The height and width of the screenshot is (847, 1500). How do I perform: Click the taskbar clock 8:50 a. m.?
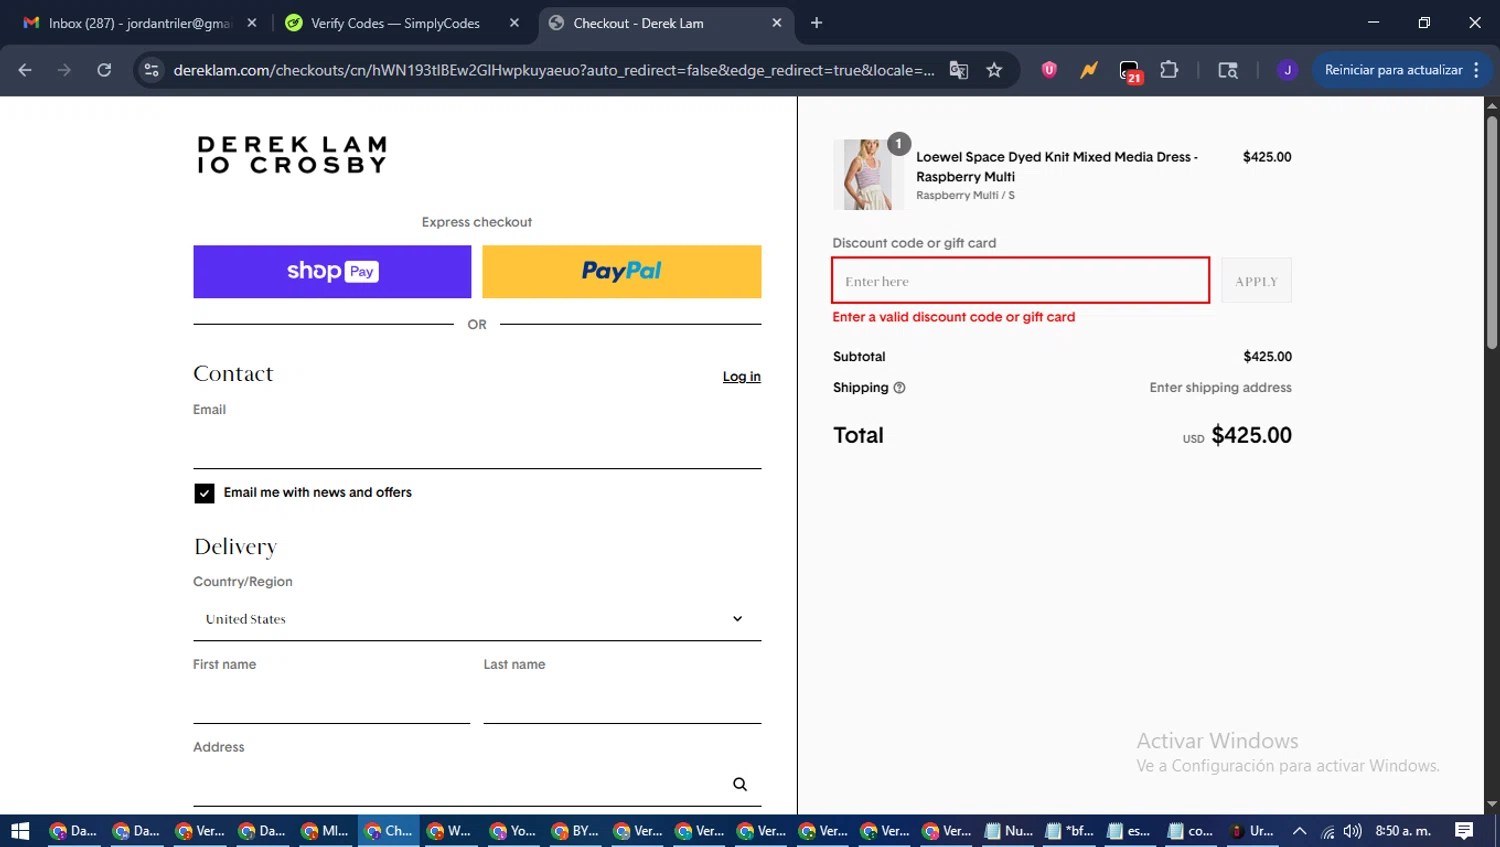1403,831
